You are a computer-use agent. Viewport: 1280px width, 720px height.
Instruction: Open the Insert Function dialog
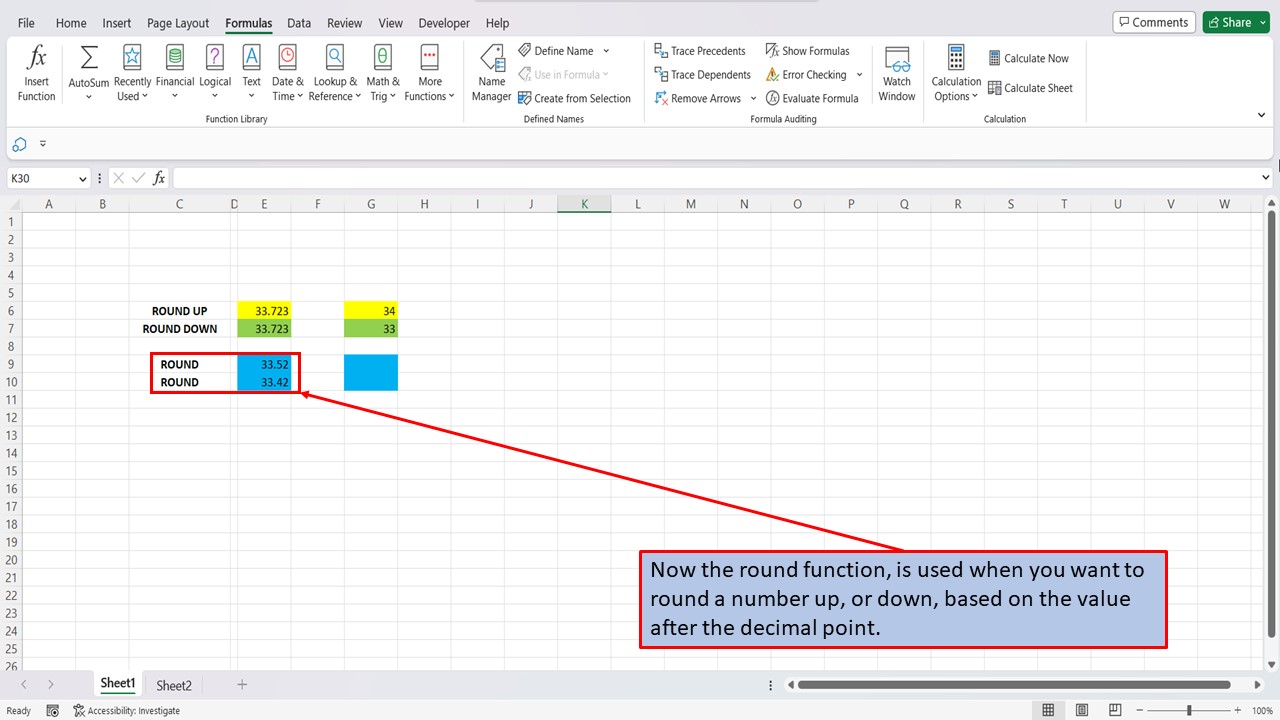pyautogui.click(x=36, y=70)
